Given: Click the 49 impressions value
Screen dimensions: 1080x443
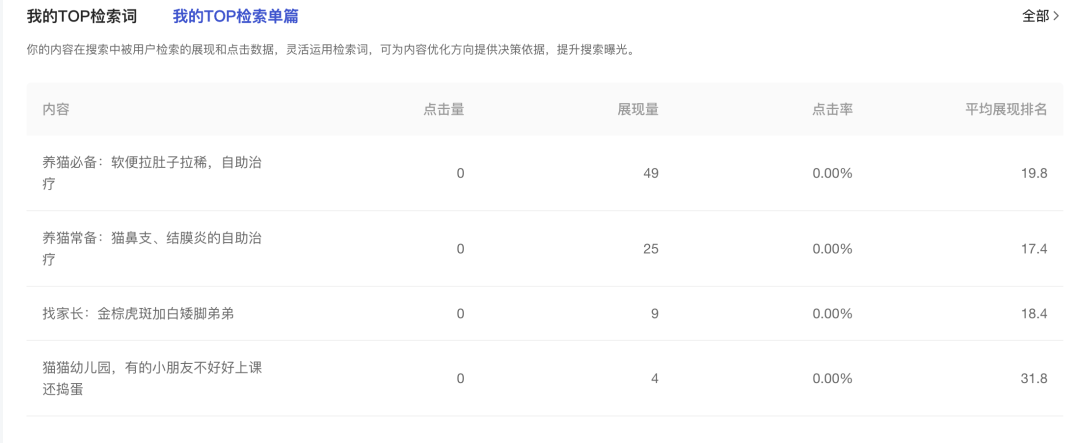Looking at the screenshot, I should point(651,173).
